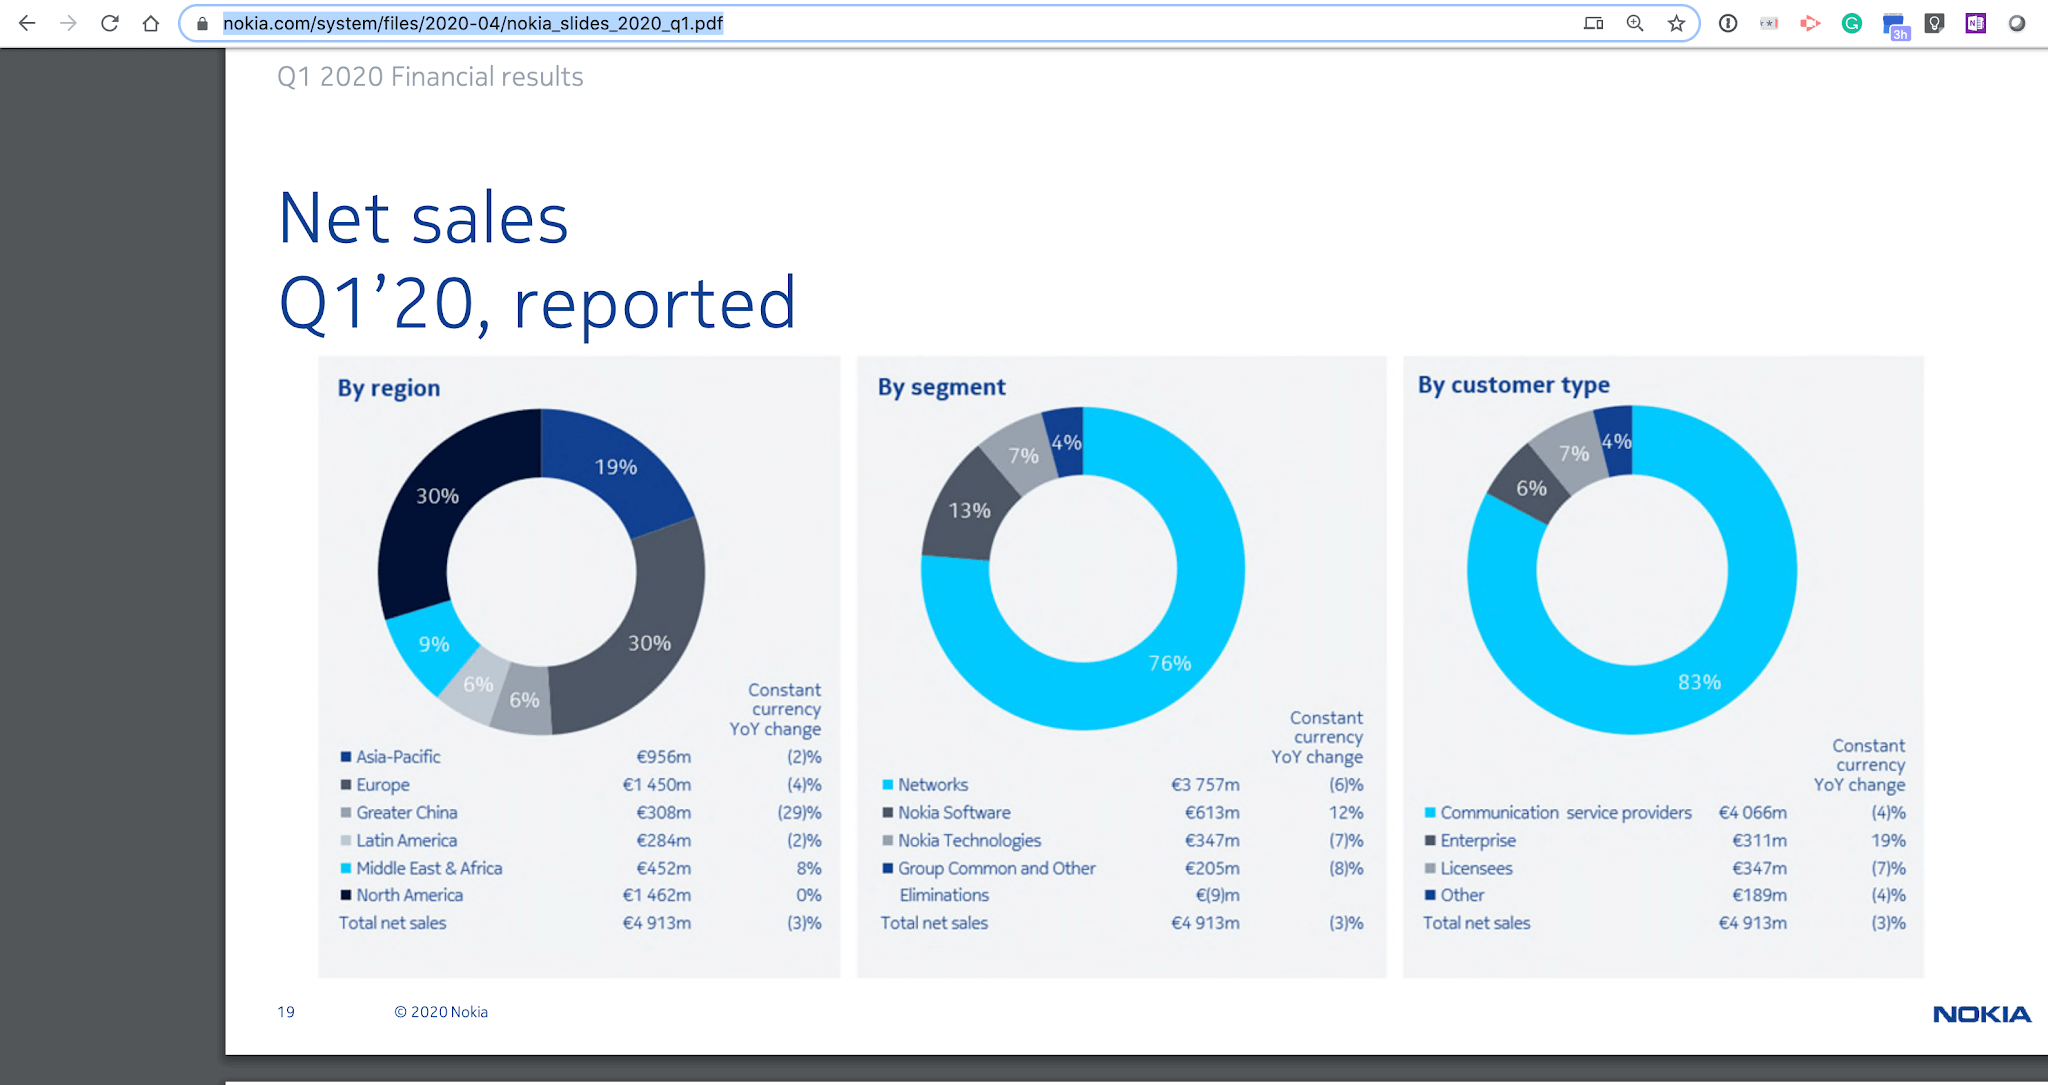Open the lightbulb extension
The height and width of the screenshot is (1085, 2048).
pos(1934,22)
